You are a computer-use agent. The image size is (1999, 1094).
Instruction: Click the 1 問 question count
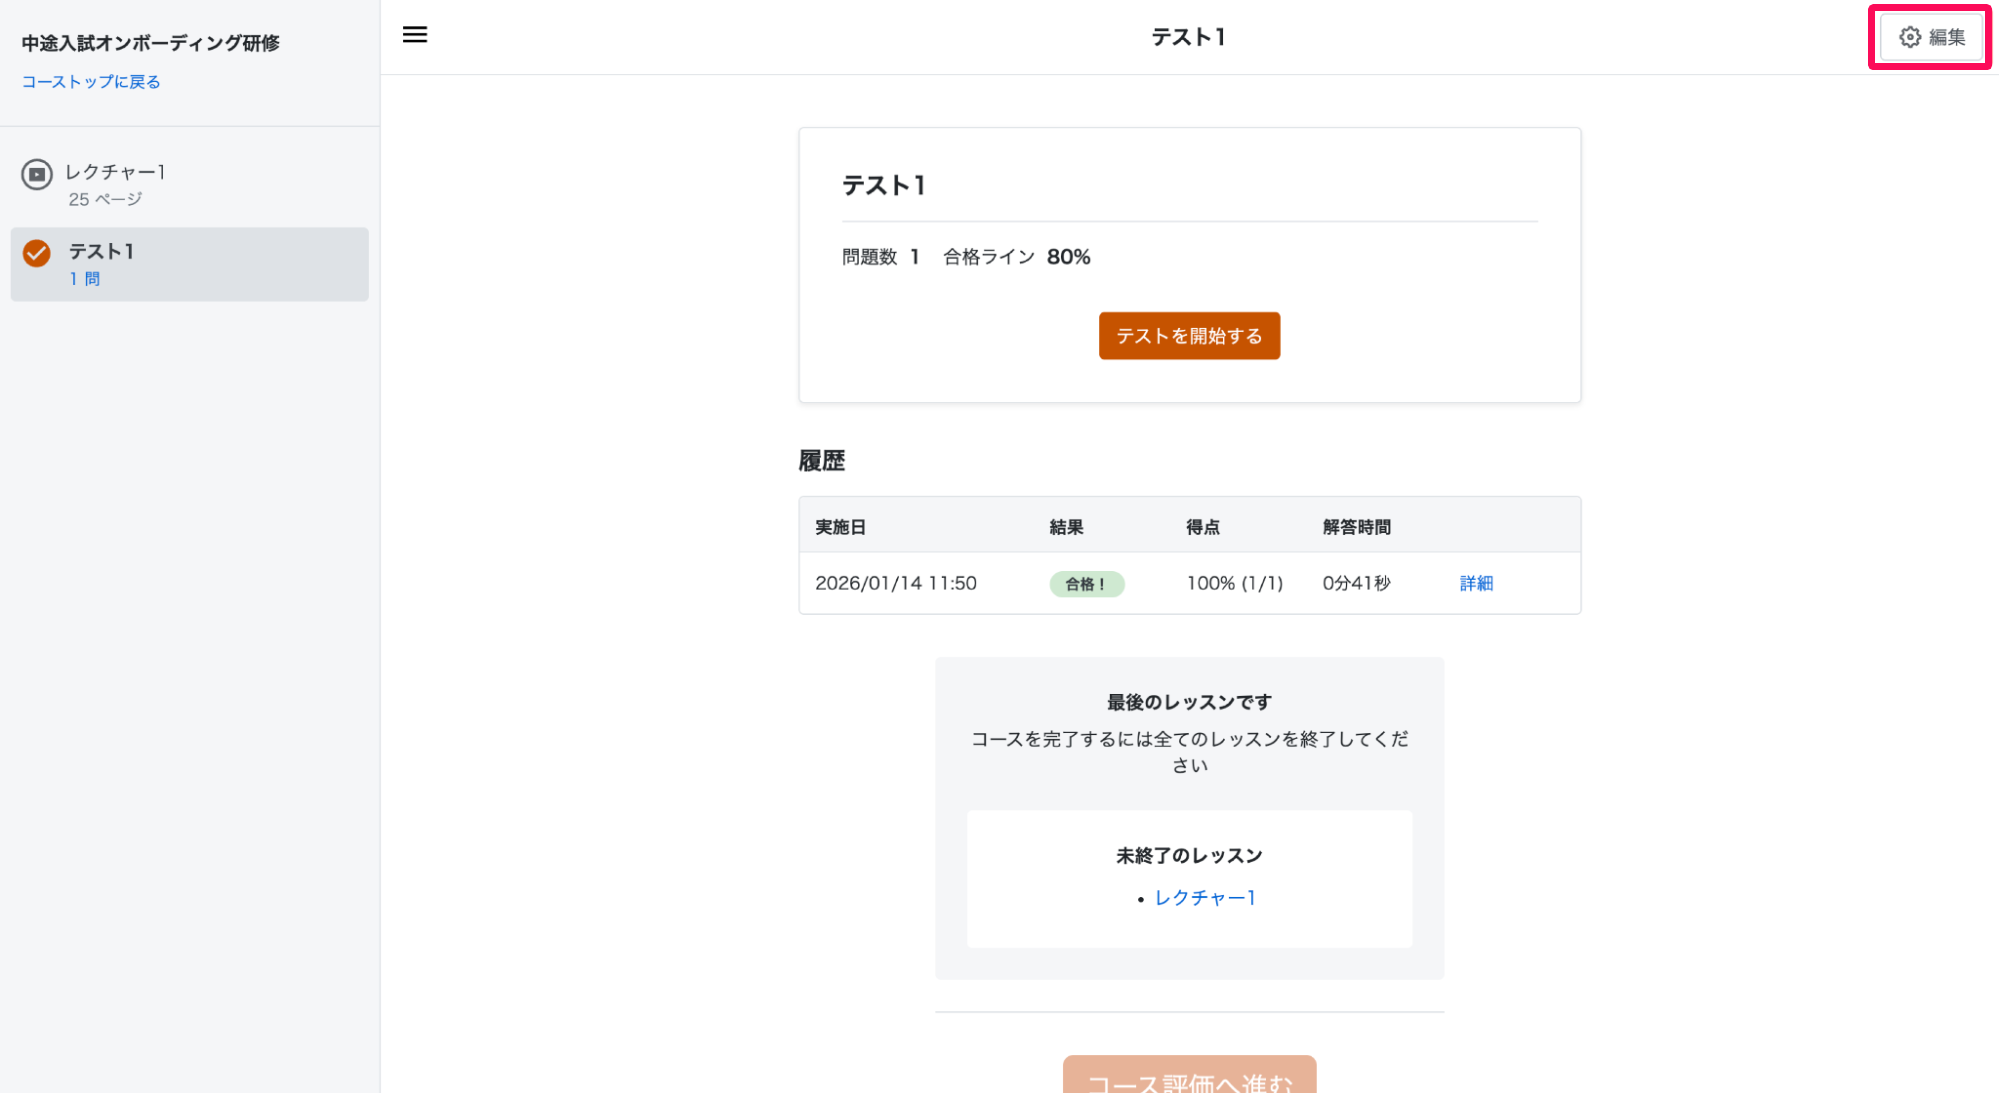point(84,279)
